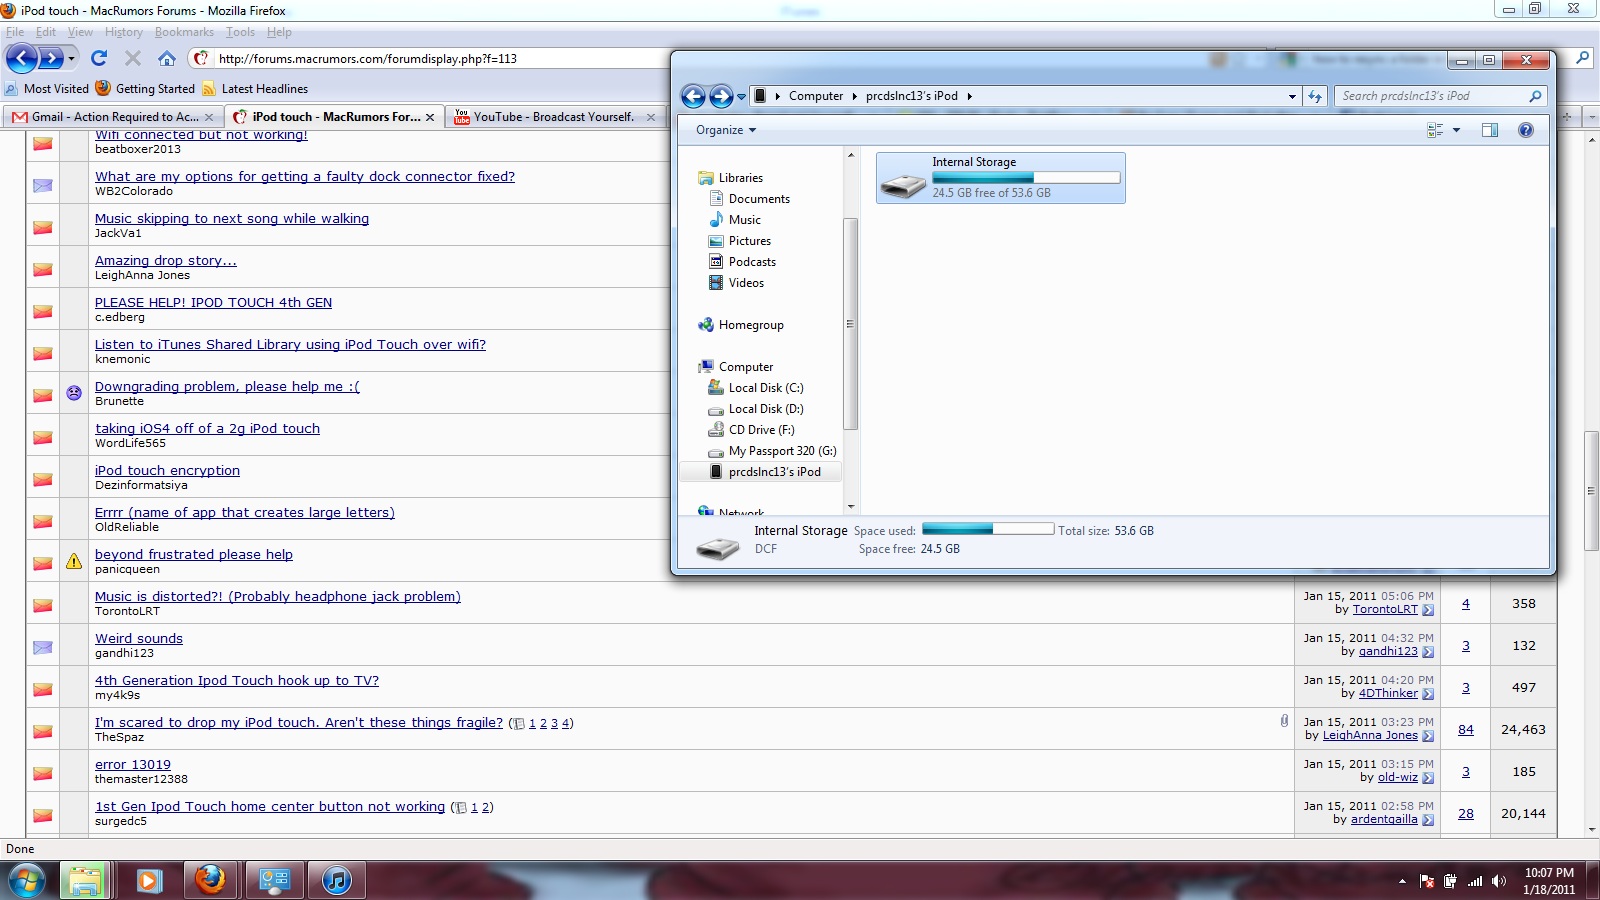Expand breadcrumb arrow after prcdslnc13's iPod

(x=969, y=97)
